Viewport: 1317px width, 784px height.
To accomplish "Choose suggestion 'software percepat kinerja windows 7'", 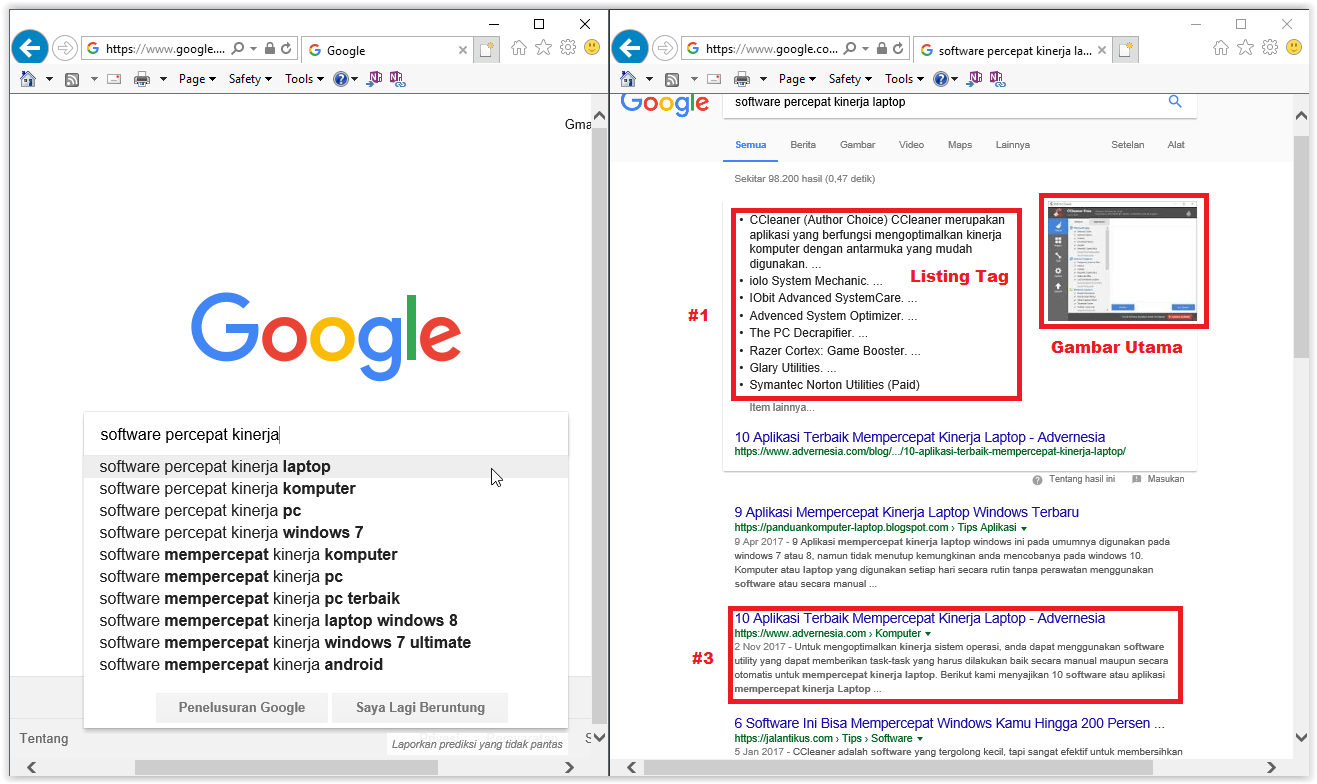I will 326,533.
